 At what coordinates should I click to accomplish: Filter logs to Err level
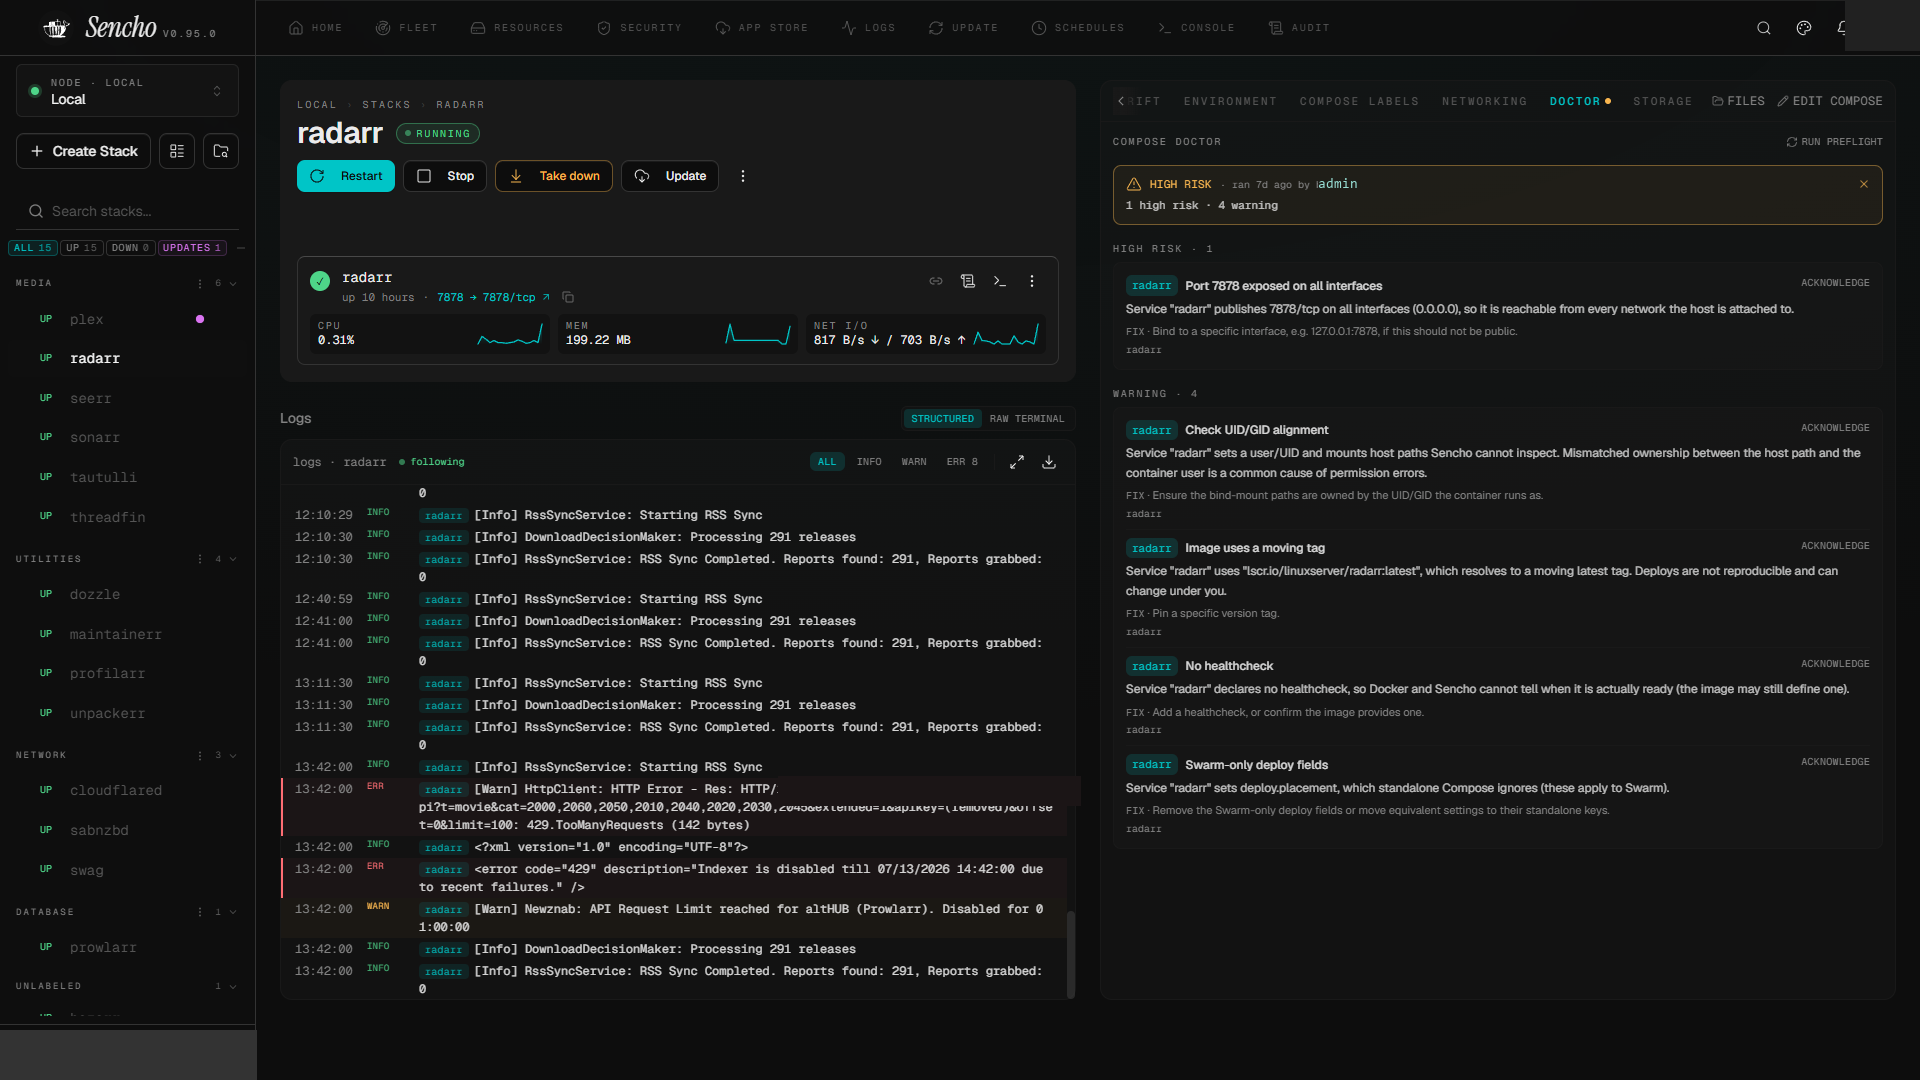click(x=962, y=462)
